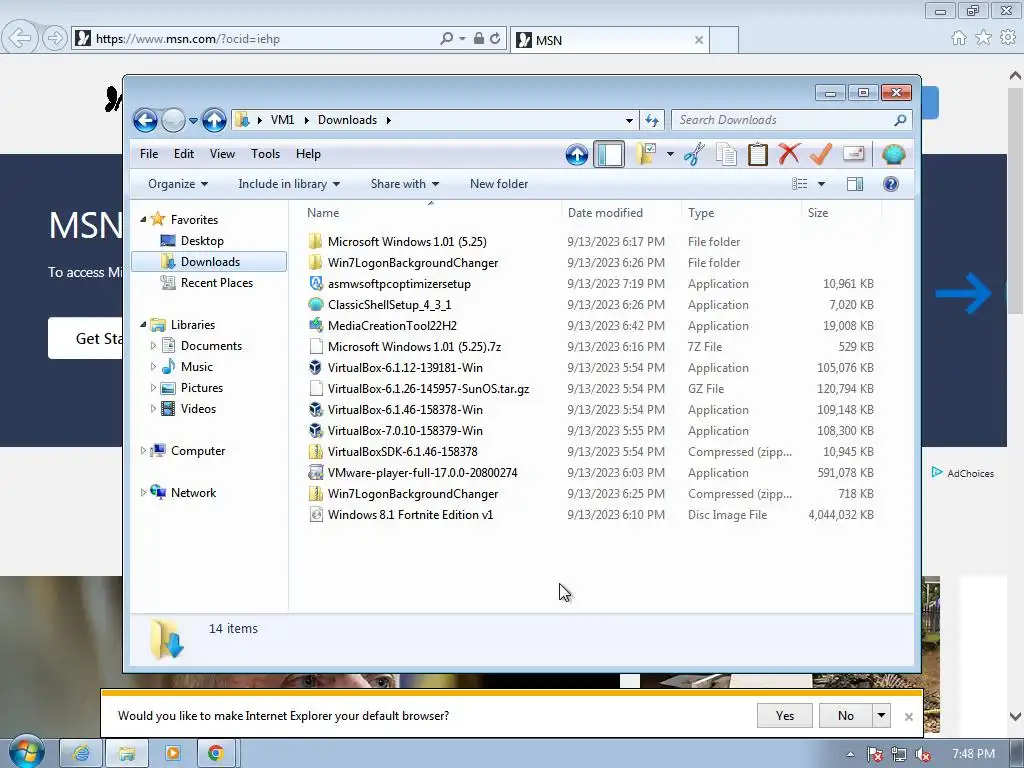Open folder options dropdown arrow in toolbar
The image size is (1024, 768).
point(670,155)
